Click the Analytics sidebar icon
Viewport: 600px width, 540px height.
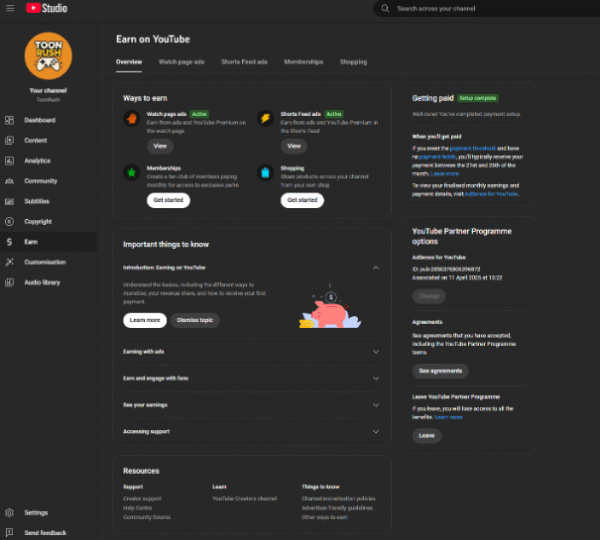click(10, 161)
